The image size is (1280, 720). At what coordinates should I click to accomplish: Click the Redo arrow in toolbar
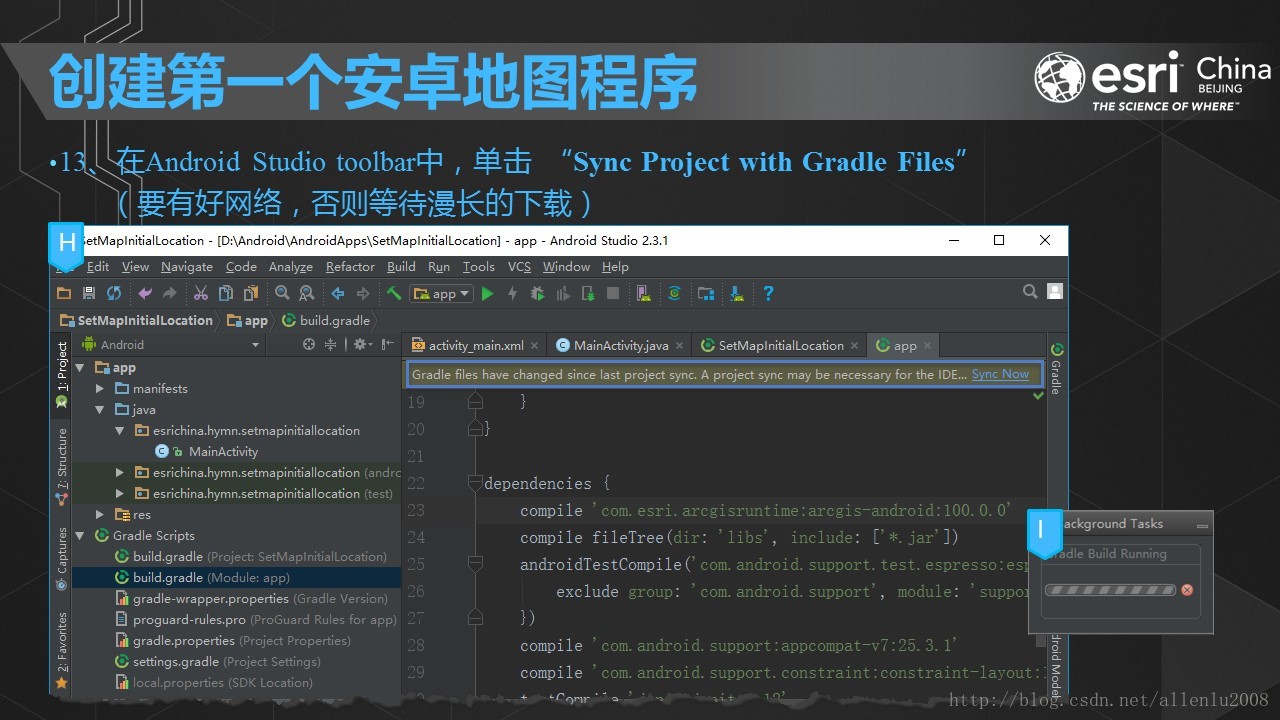[x=170, y=293]
